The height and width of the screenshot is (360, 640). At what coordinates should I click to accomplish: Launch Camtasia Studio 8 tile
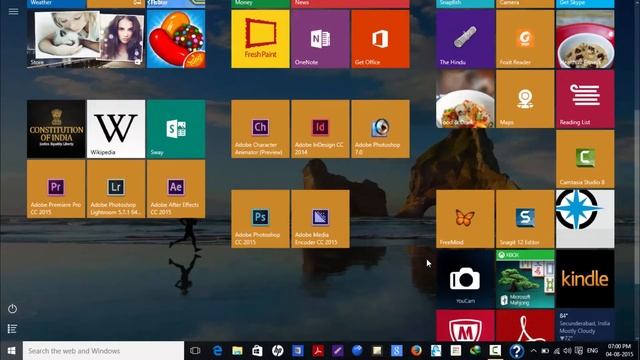point(585,159)
